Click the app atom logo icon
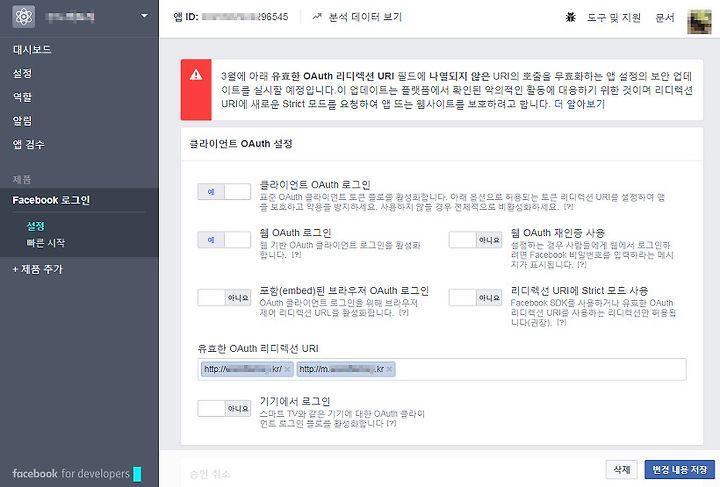The image size is (720, 487). coord(23,17)
